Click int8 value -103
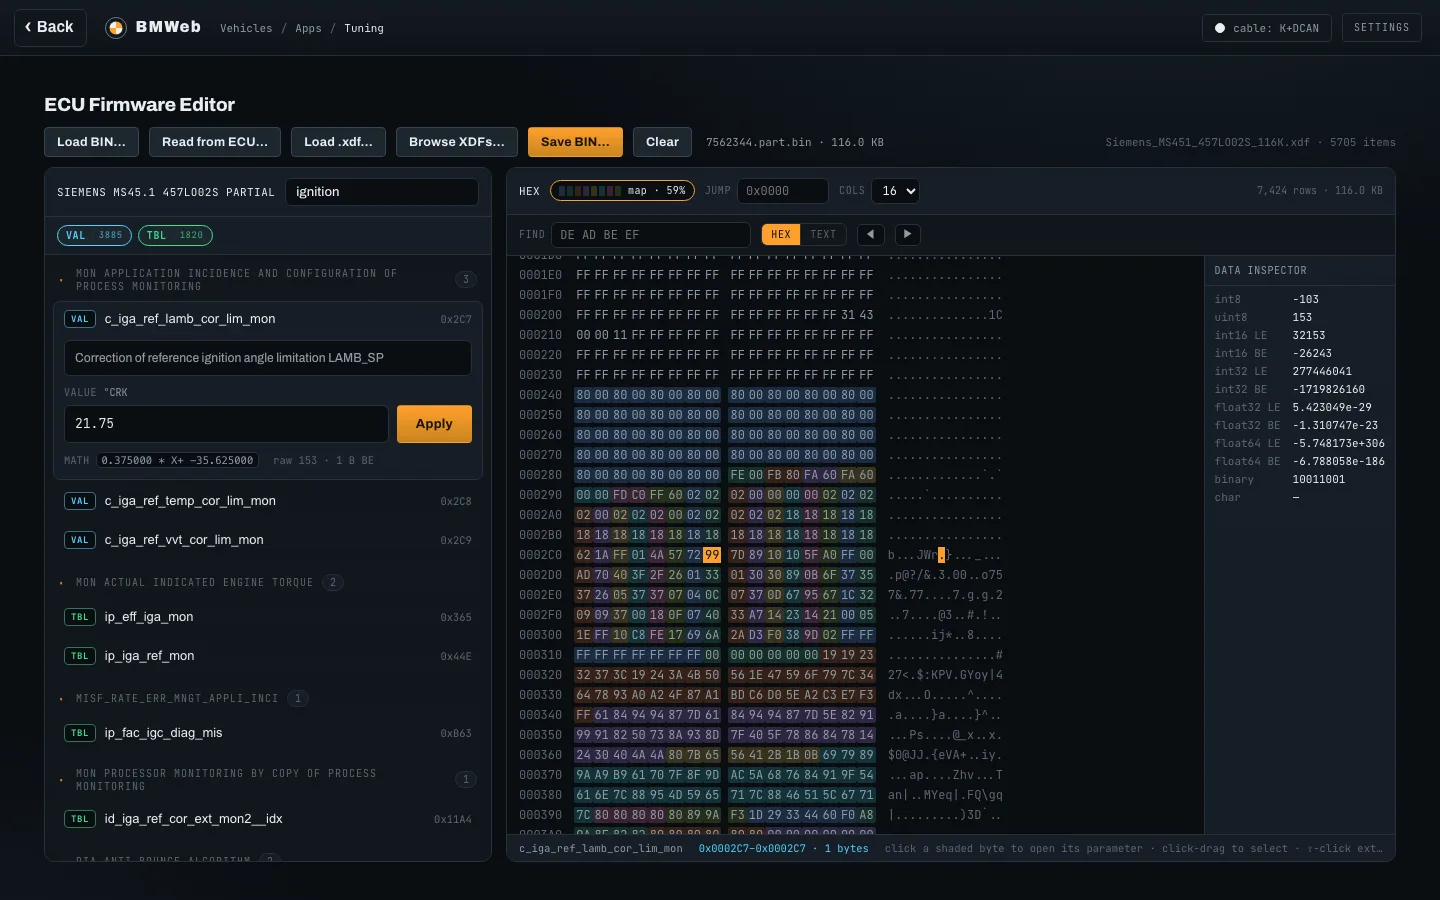The image size is (1440, 900). click(x=1306, y=299)
